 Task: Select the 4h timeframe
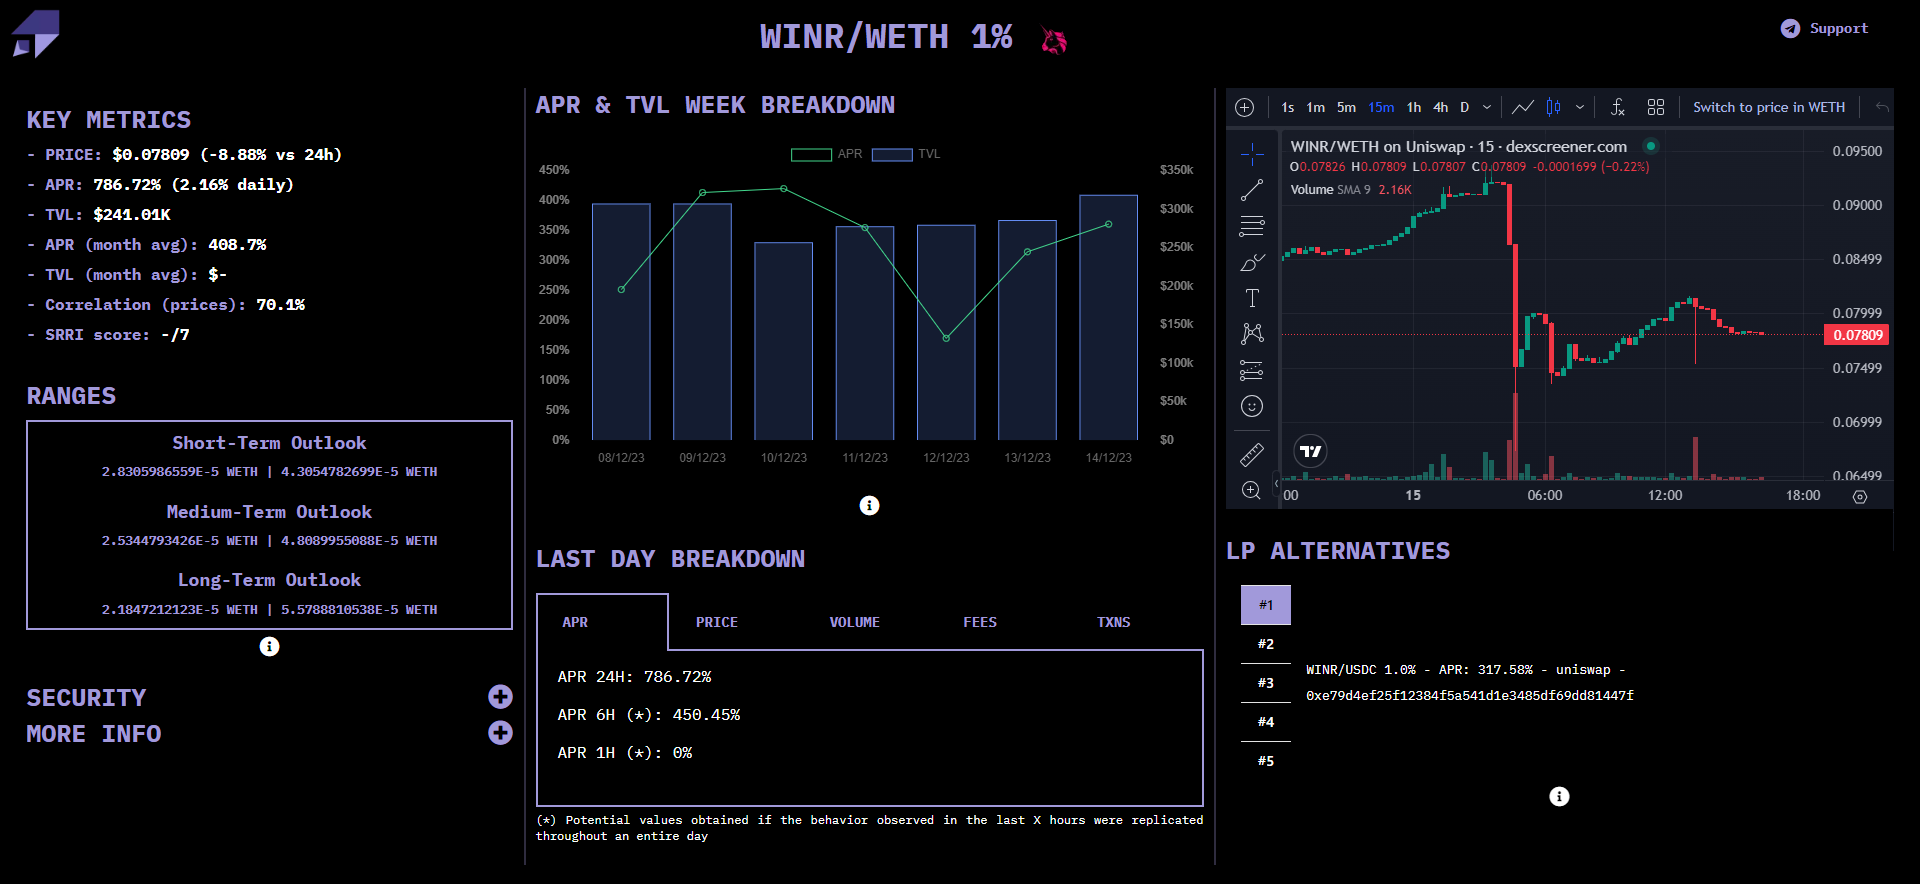tap(1440, 107)
